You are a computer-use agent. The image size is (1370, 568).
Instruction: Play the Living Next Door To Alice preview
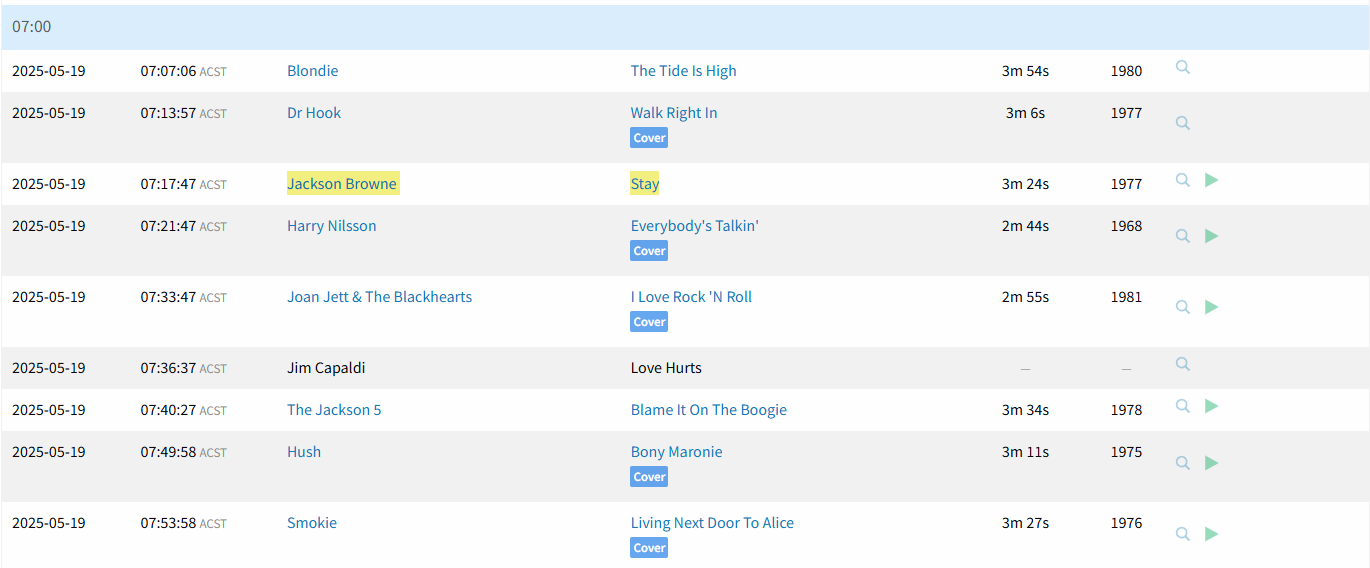tap(1211, 534)
